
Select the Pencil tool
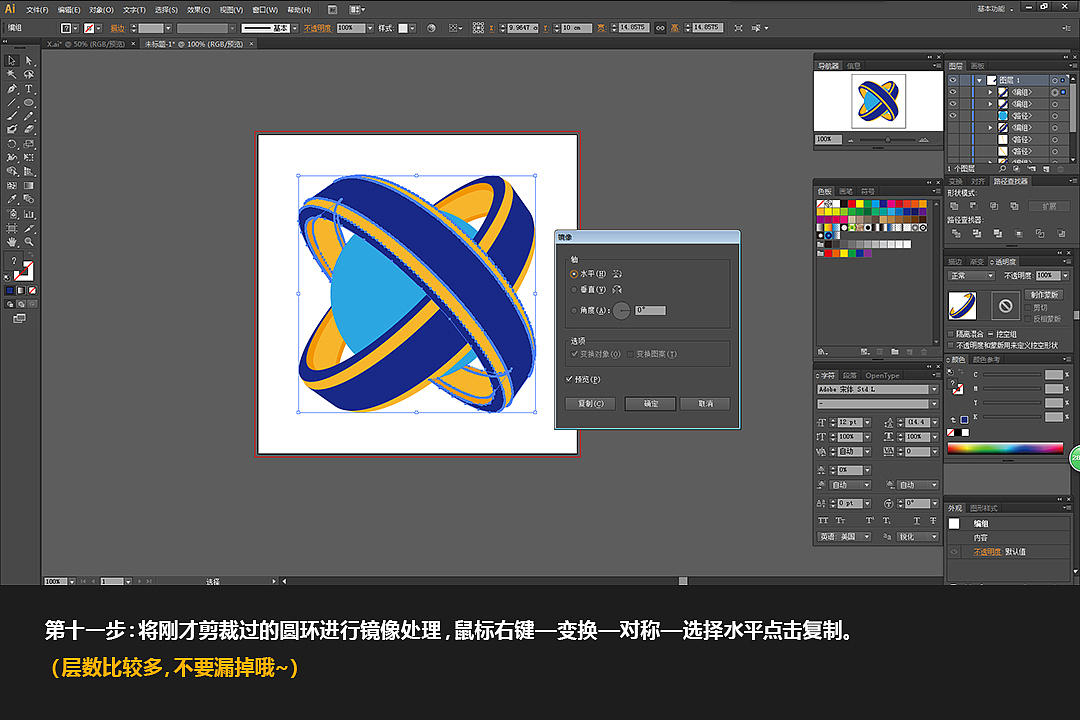point(29,116)
